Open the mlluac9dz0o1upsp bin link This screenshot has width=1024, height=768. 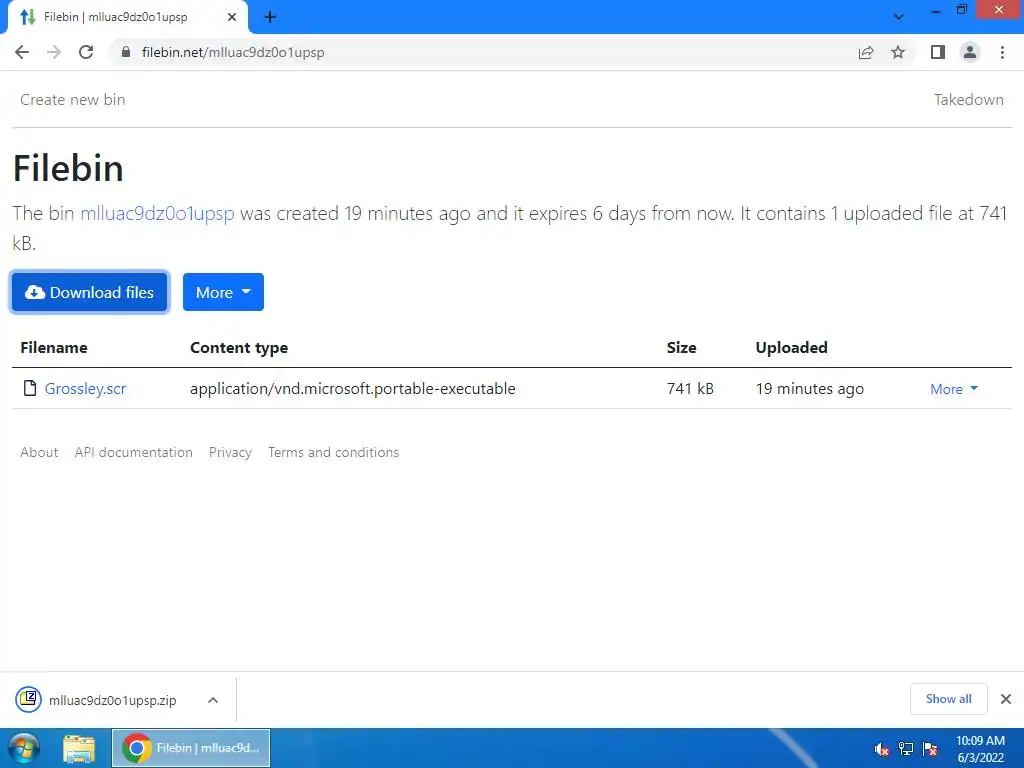pos(157,214)
